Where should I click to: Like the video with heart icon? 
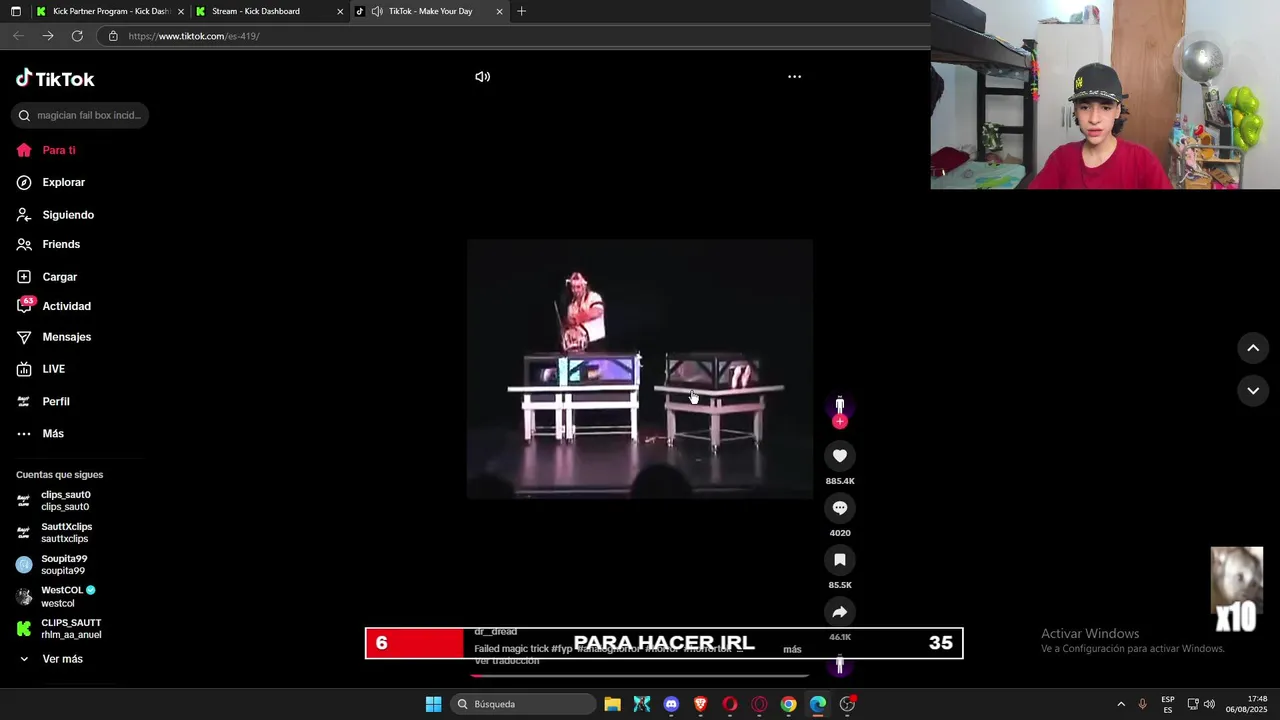tap(840, 456)
